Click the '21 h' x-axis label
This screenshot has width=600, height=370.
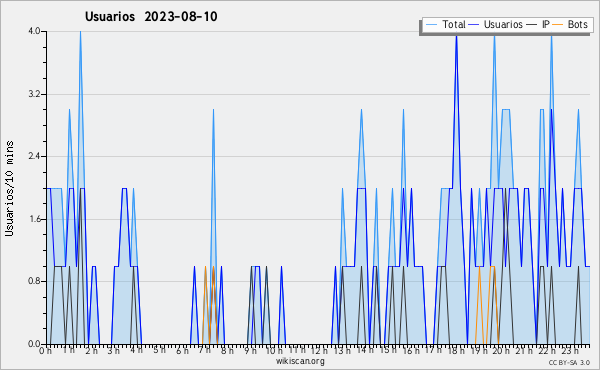524,351
